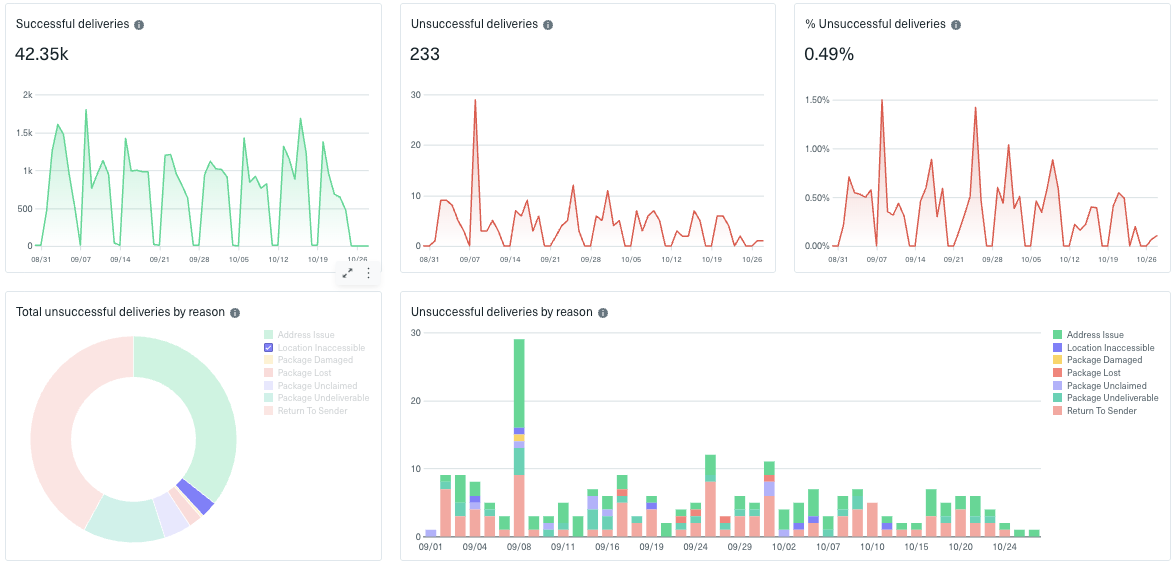Click info icon beside % Unsuccessful deliveries title
The image size is (1175, 566).
pos(955,25)
